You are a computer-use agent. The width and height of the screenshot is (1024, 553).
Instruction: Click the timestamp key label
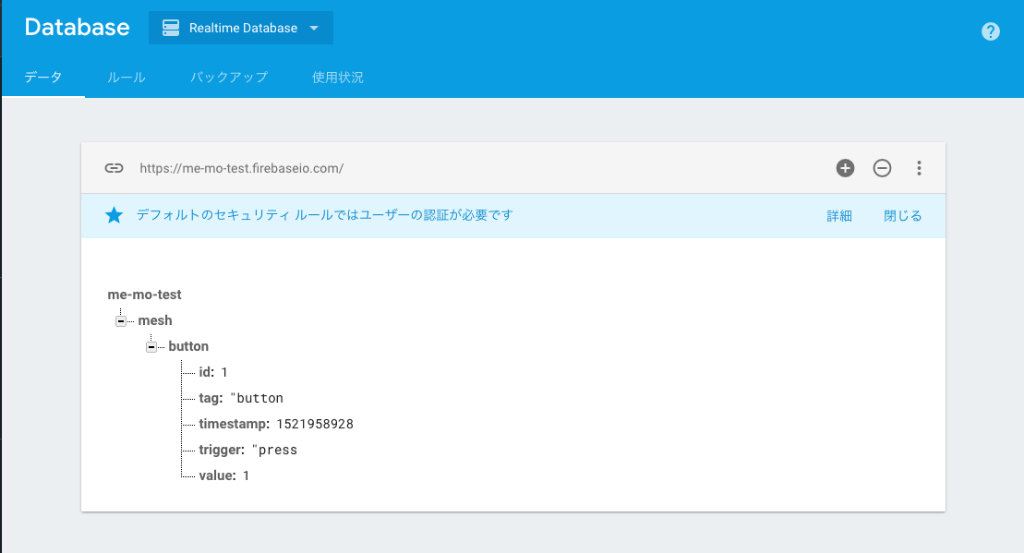click(234, 424)
